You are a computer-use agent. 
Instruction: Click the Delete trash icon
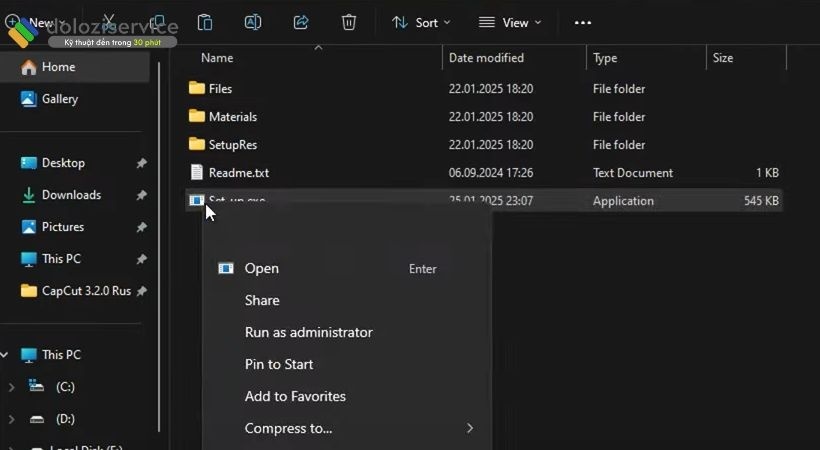349,22
